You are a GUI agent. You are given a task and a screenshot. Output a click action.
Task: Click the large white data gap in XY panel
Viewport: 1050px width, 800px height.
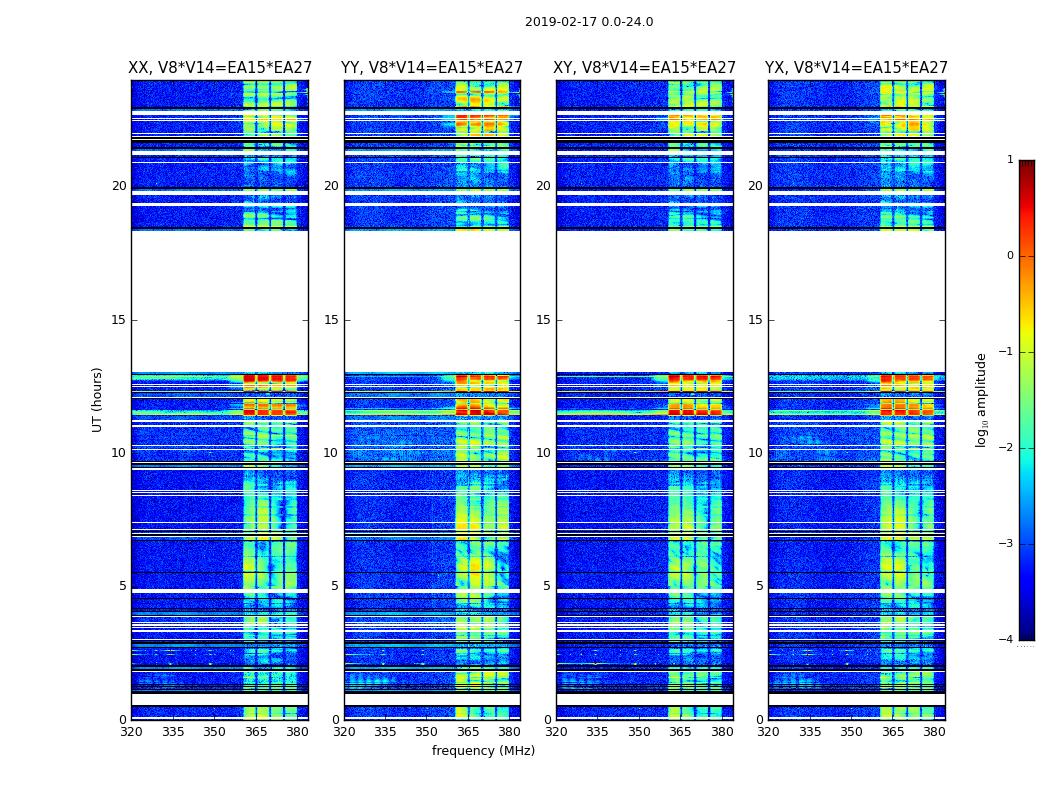(645, 300)
